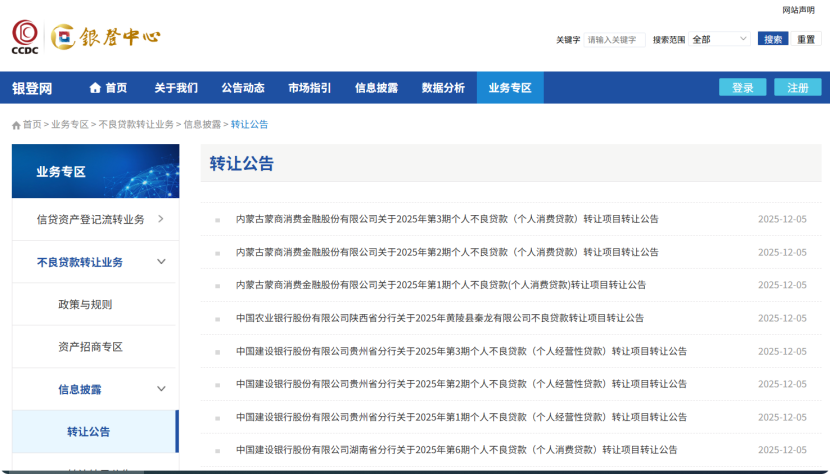Open 中国农业银行陕西省分行 黄陵县秦龙 announcement
This screenshot has width=831, height=474.
coord(440,318)
